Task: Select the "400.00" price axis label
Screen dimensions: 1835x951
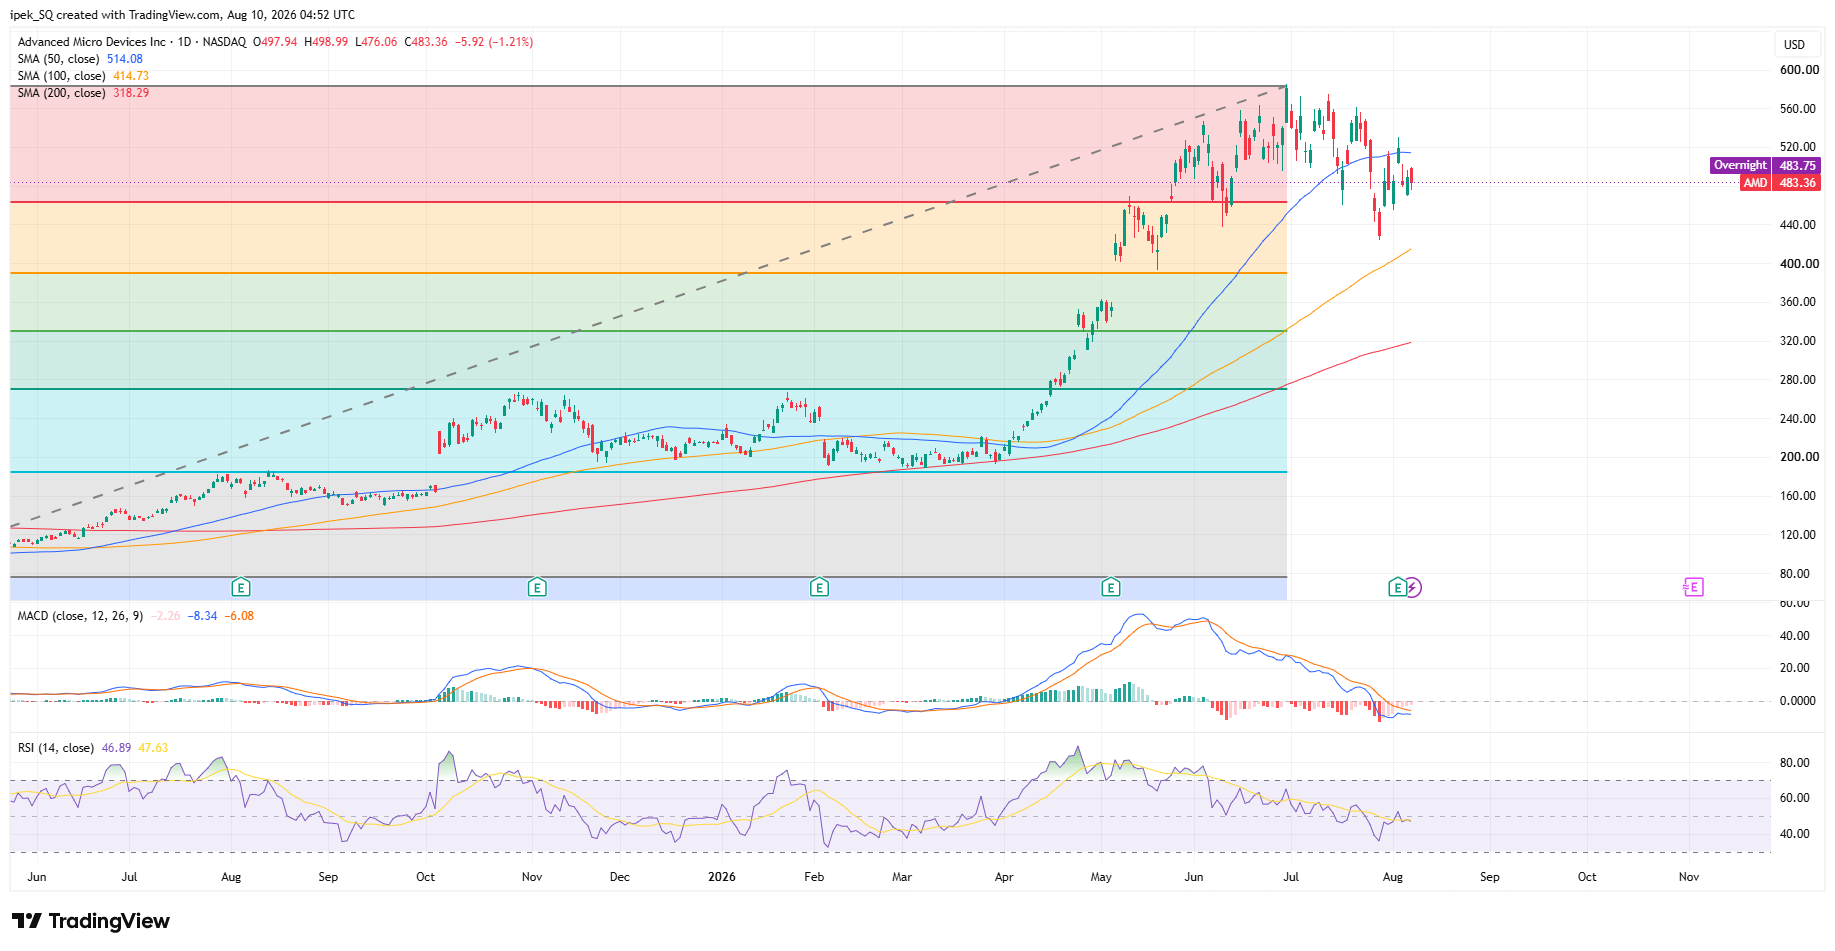Action: click(x=1799, y=264)
